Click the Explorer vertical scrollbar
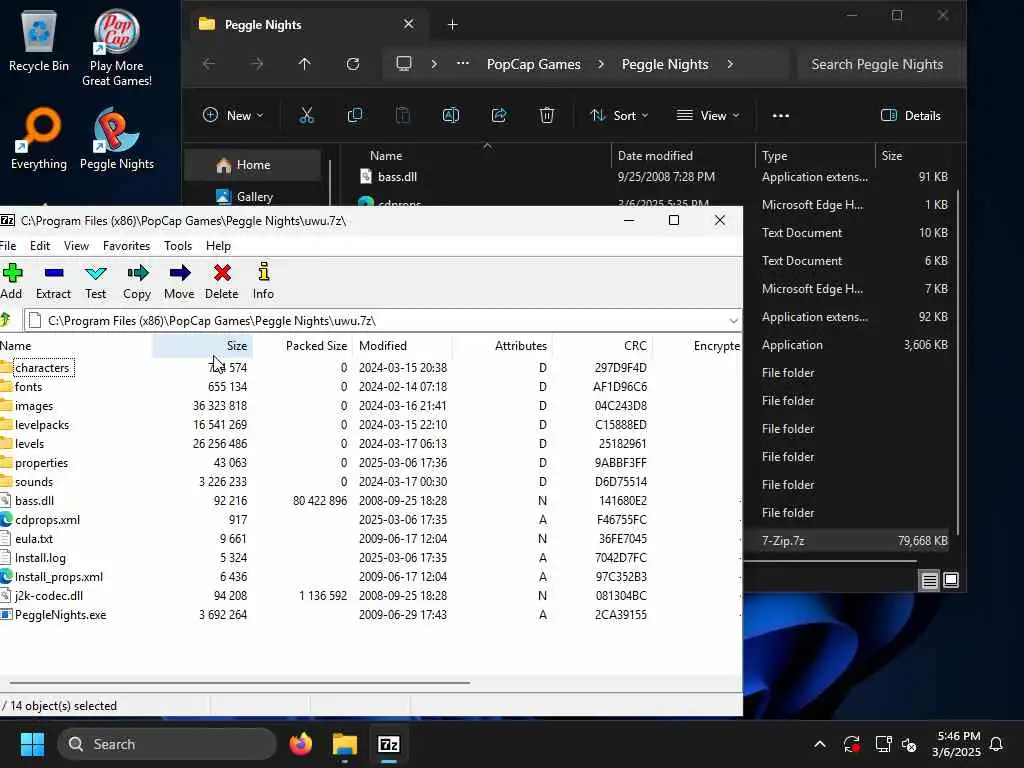The image size is (1024, 768). [x=958, y=362]
